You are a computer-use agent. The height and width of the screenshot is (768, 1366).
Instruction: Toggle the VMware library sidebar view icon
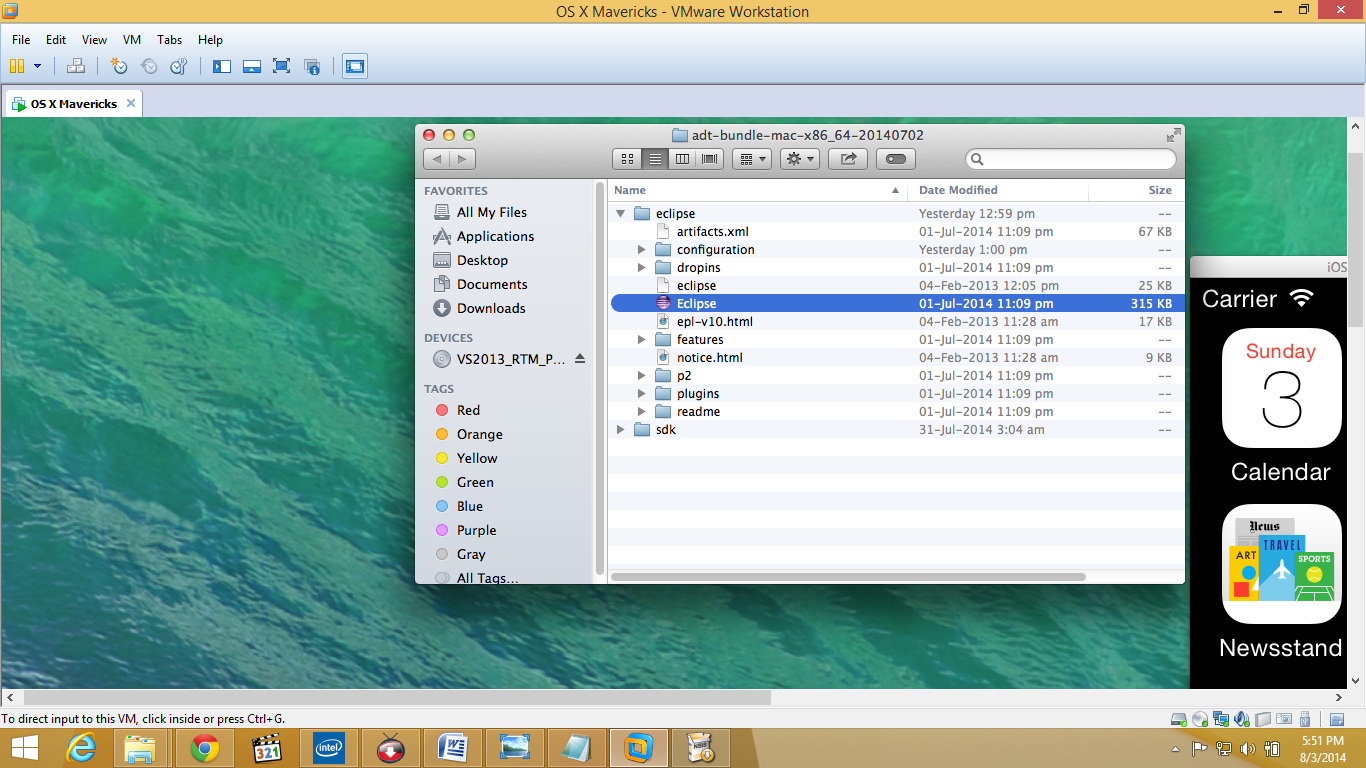pos(222,66)
